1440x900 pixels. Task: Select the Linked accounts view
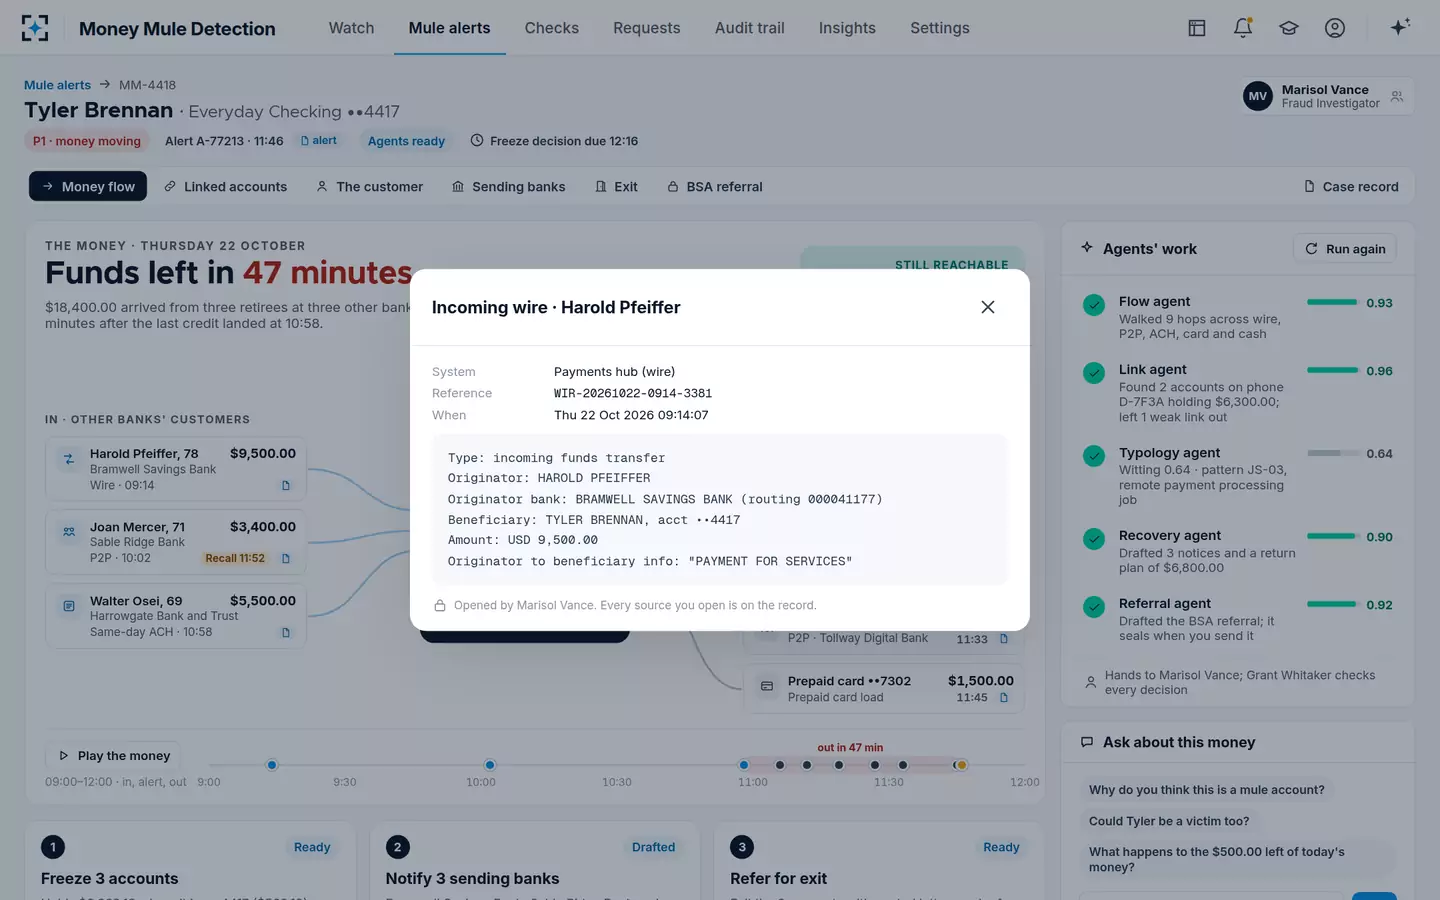coord(226,186)
